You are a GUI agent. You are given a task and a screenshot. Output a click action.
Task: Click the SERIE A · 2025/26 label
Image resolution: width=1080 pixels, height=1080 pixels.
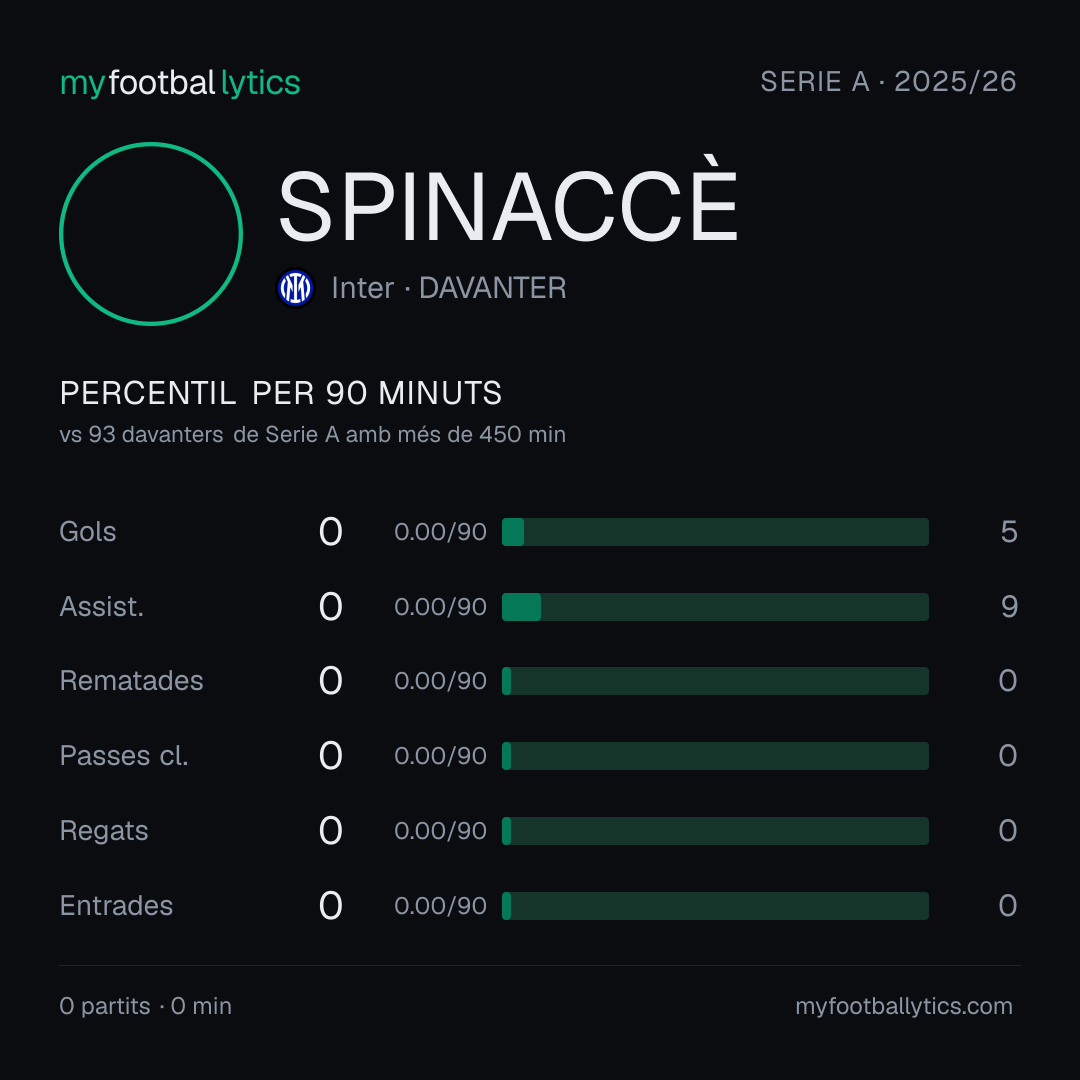889,81
